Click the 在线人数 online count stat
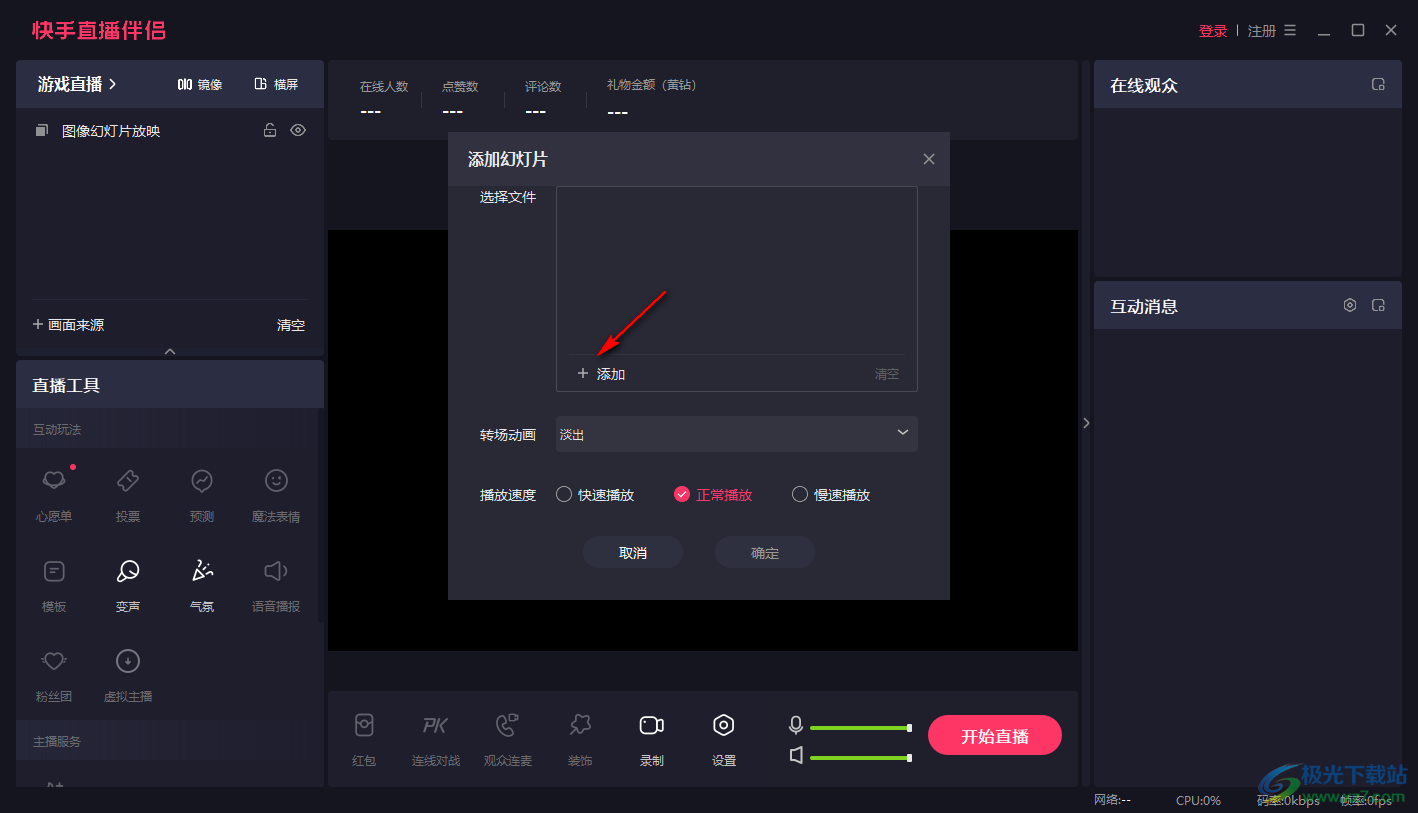The width and height of the screenshot is (1418, 813). (x=384, y=99)
